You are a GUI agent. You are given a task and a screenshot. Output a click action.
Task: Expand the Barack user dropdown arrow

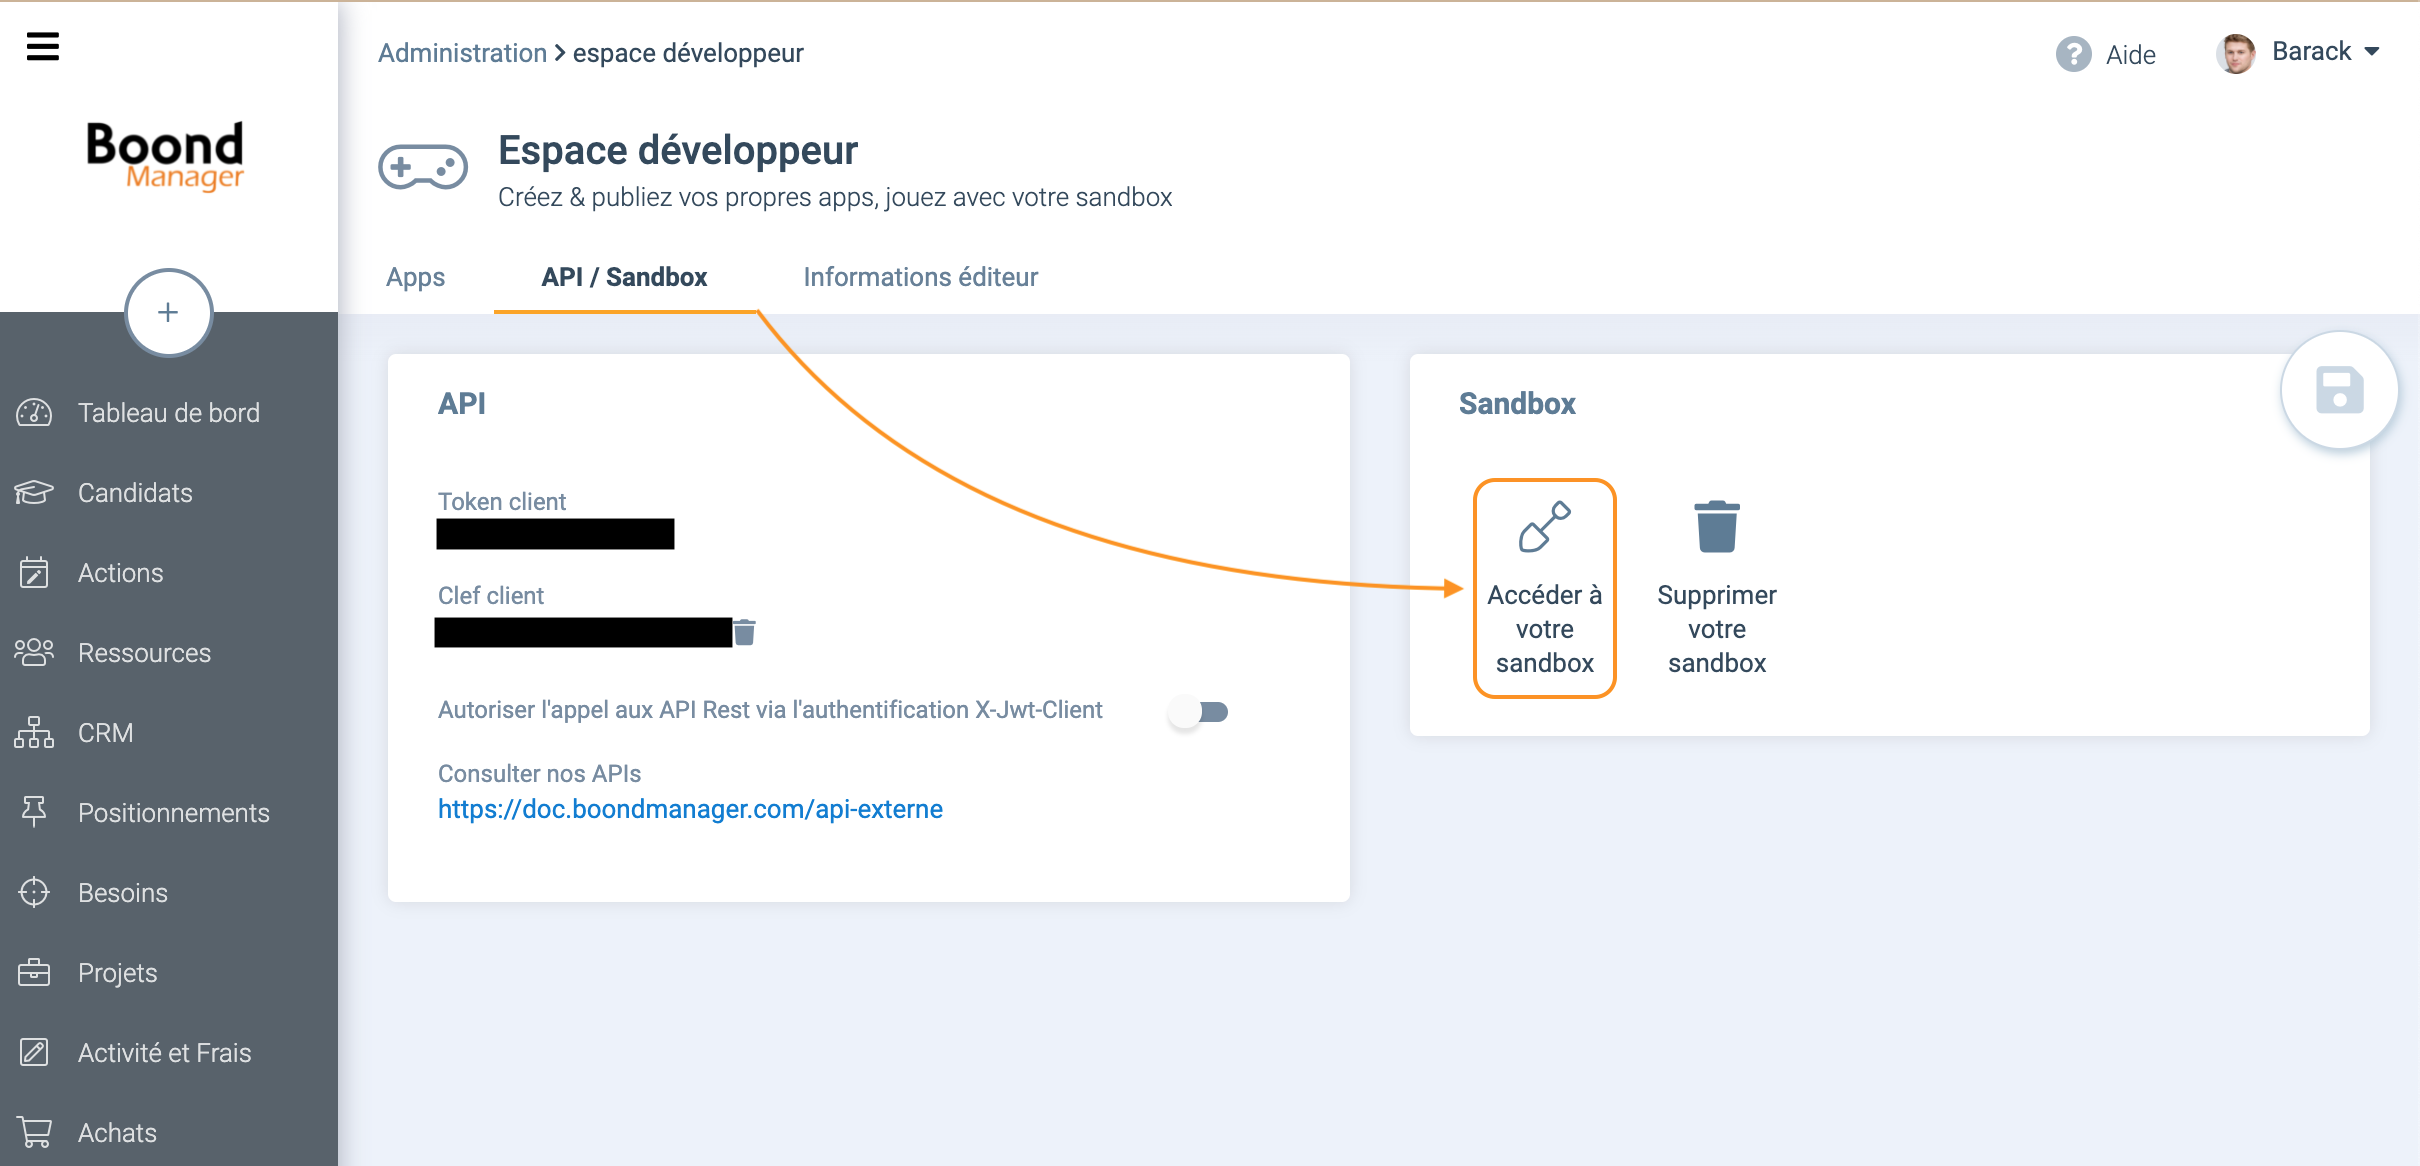coord(2372,52)
